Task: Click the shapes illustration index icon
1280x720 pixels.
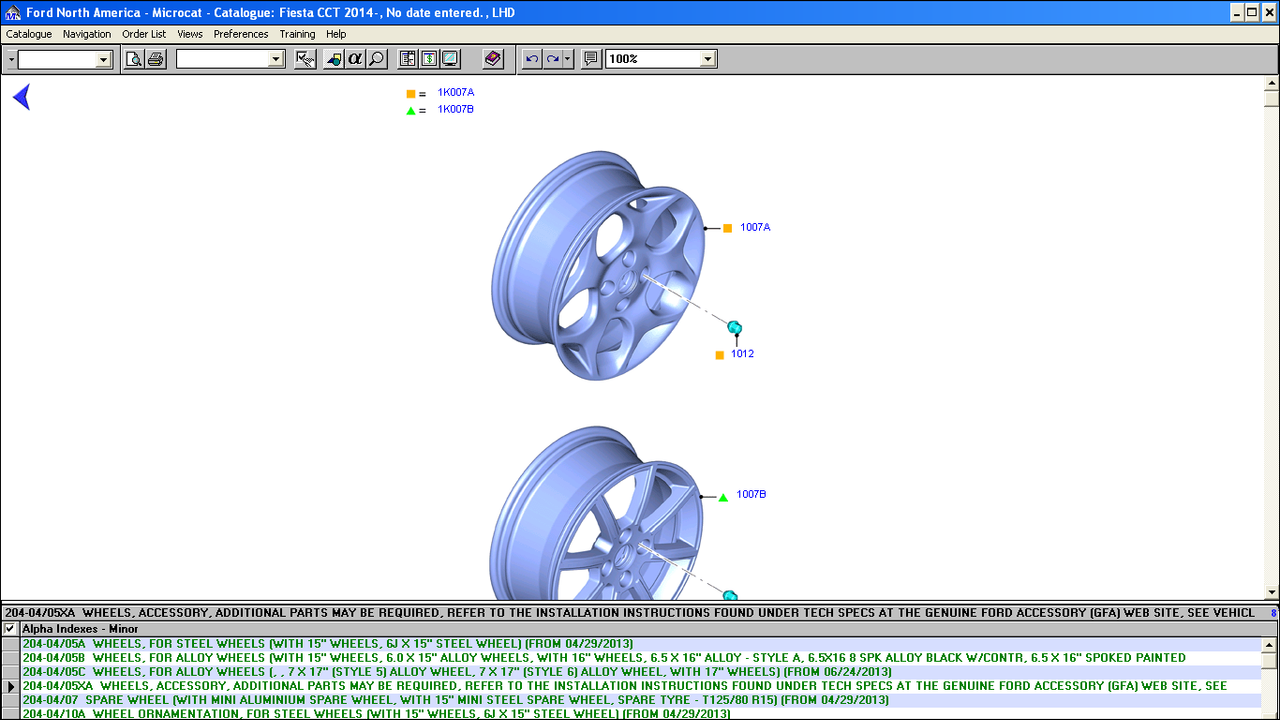Action: point(333,59)
